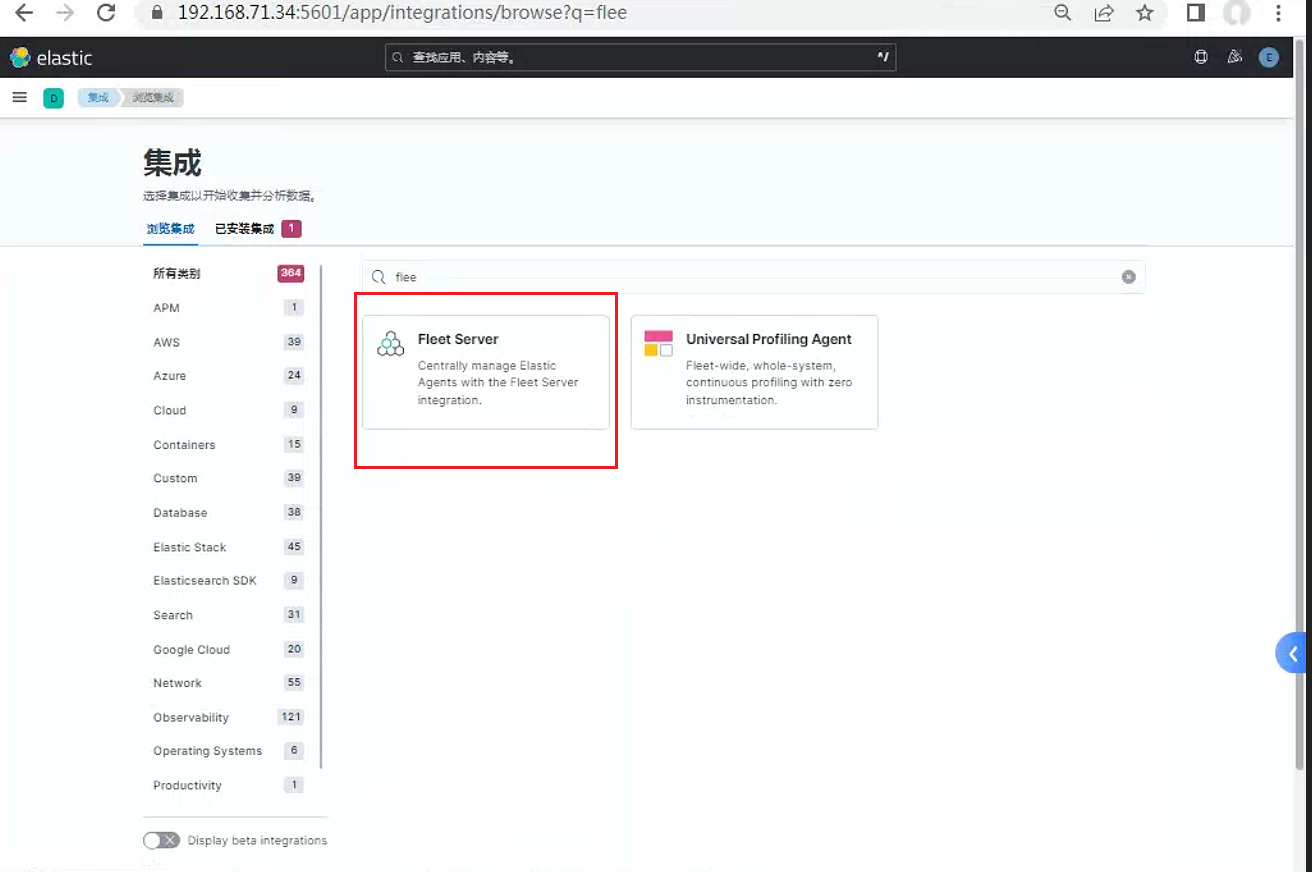Click the browser forward arrow
This screenshot has height=872, width=1312.
[x=65, y=14]
